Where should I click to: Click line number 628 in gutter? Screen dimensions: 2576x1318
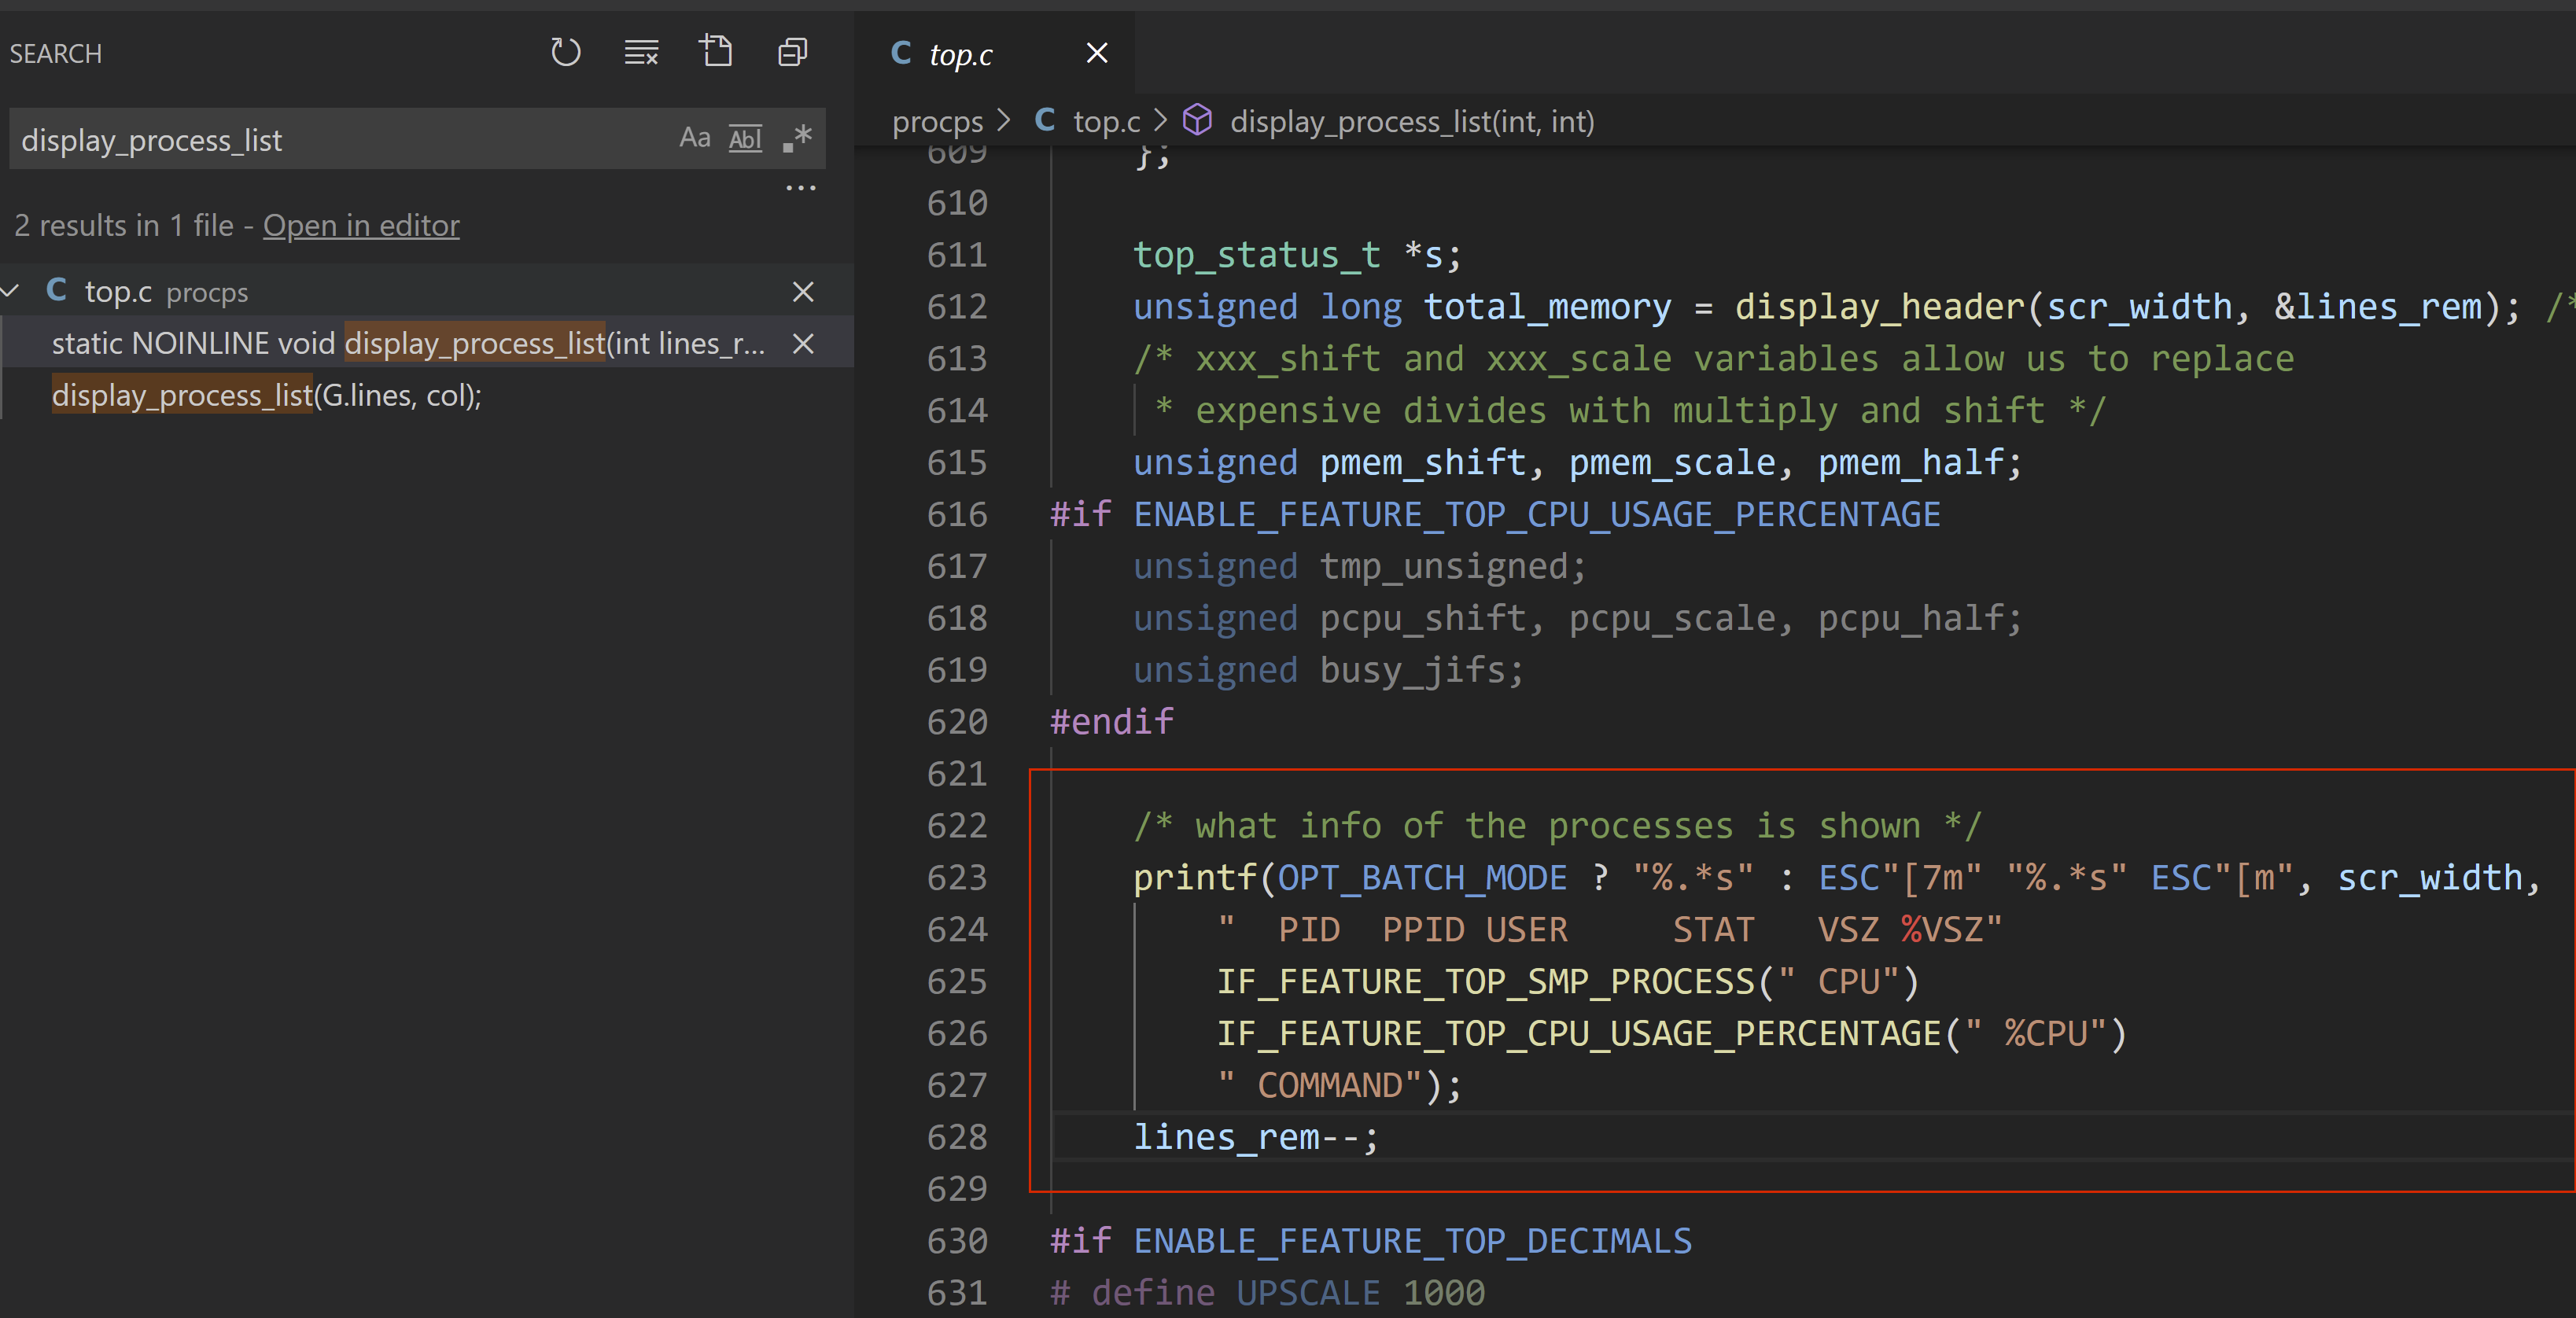pyautogui.click(x=956, y=1138)
